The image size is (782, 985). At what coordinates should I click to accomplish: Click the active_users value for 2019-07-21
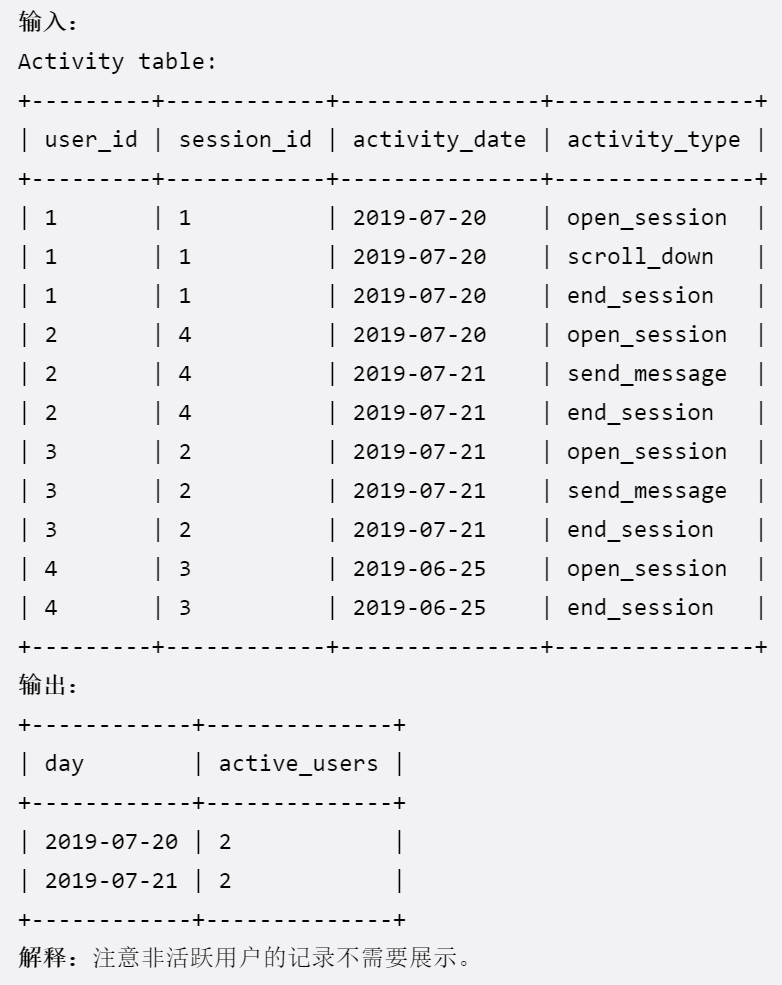225,881
